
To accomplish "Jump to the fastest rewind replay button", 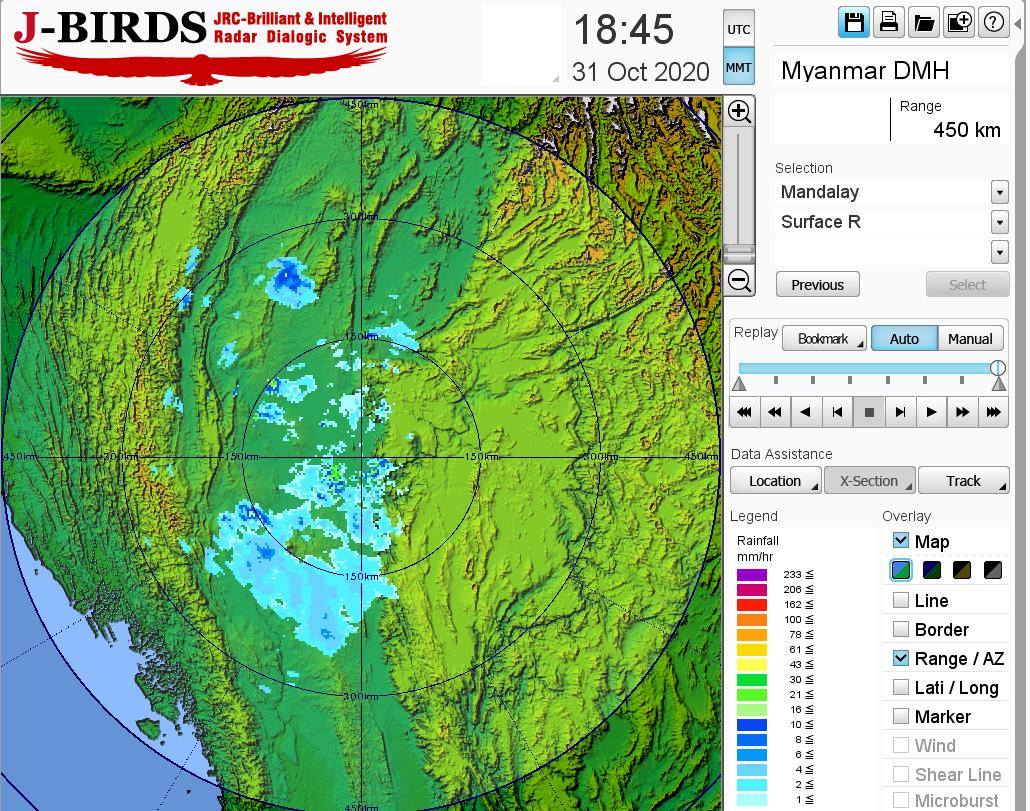I will click(x=744, y=411).
